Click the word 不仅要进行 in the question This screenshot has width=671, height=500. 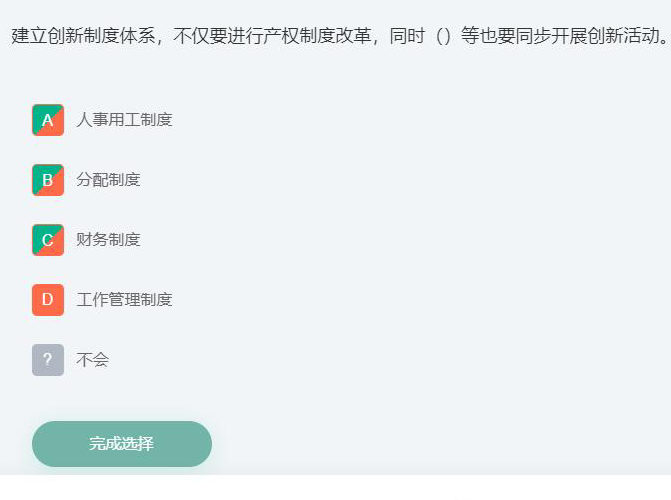coord(218,36)
